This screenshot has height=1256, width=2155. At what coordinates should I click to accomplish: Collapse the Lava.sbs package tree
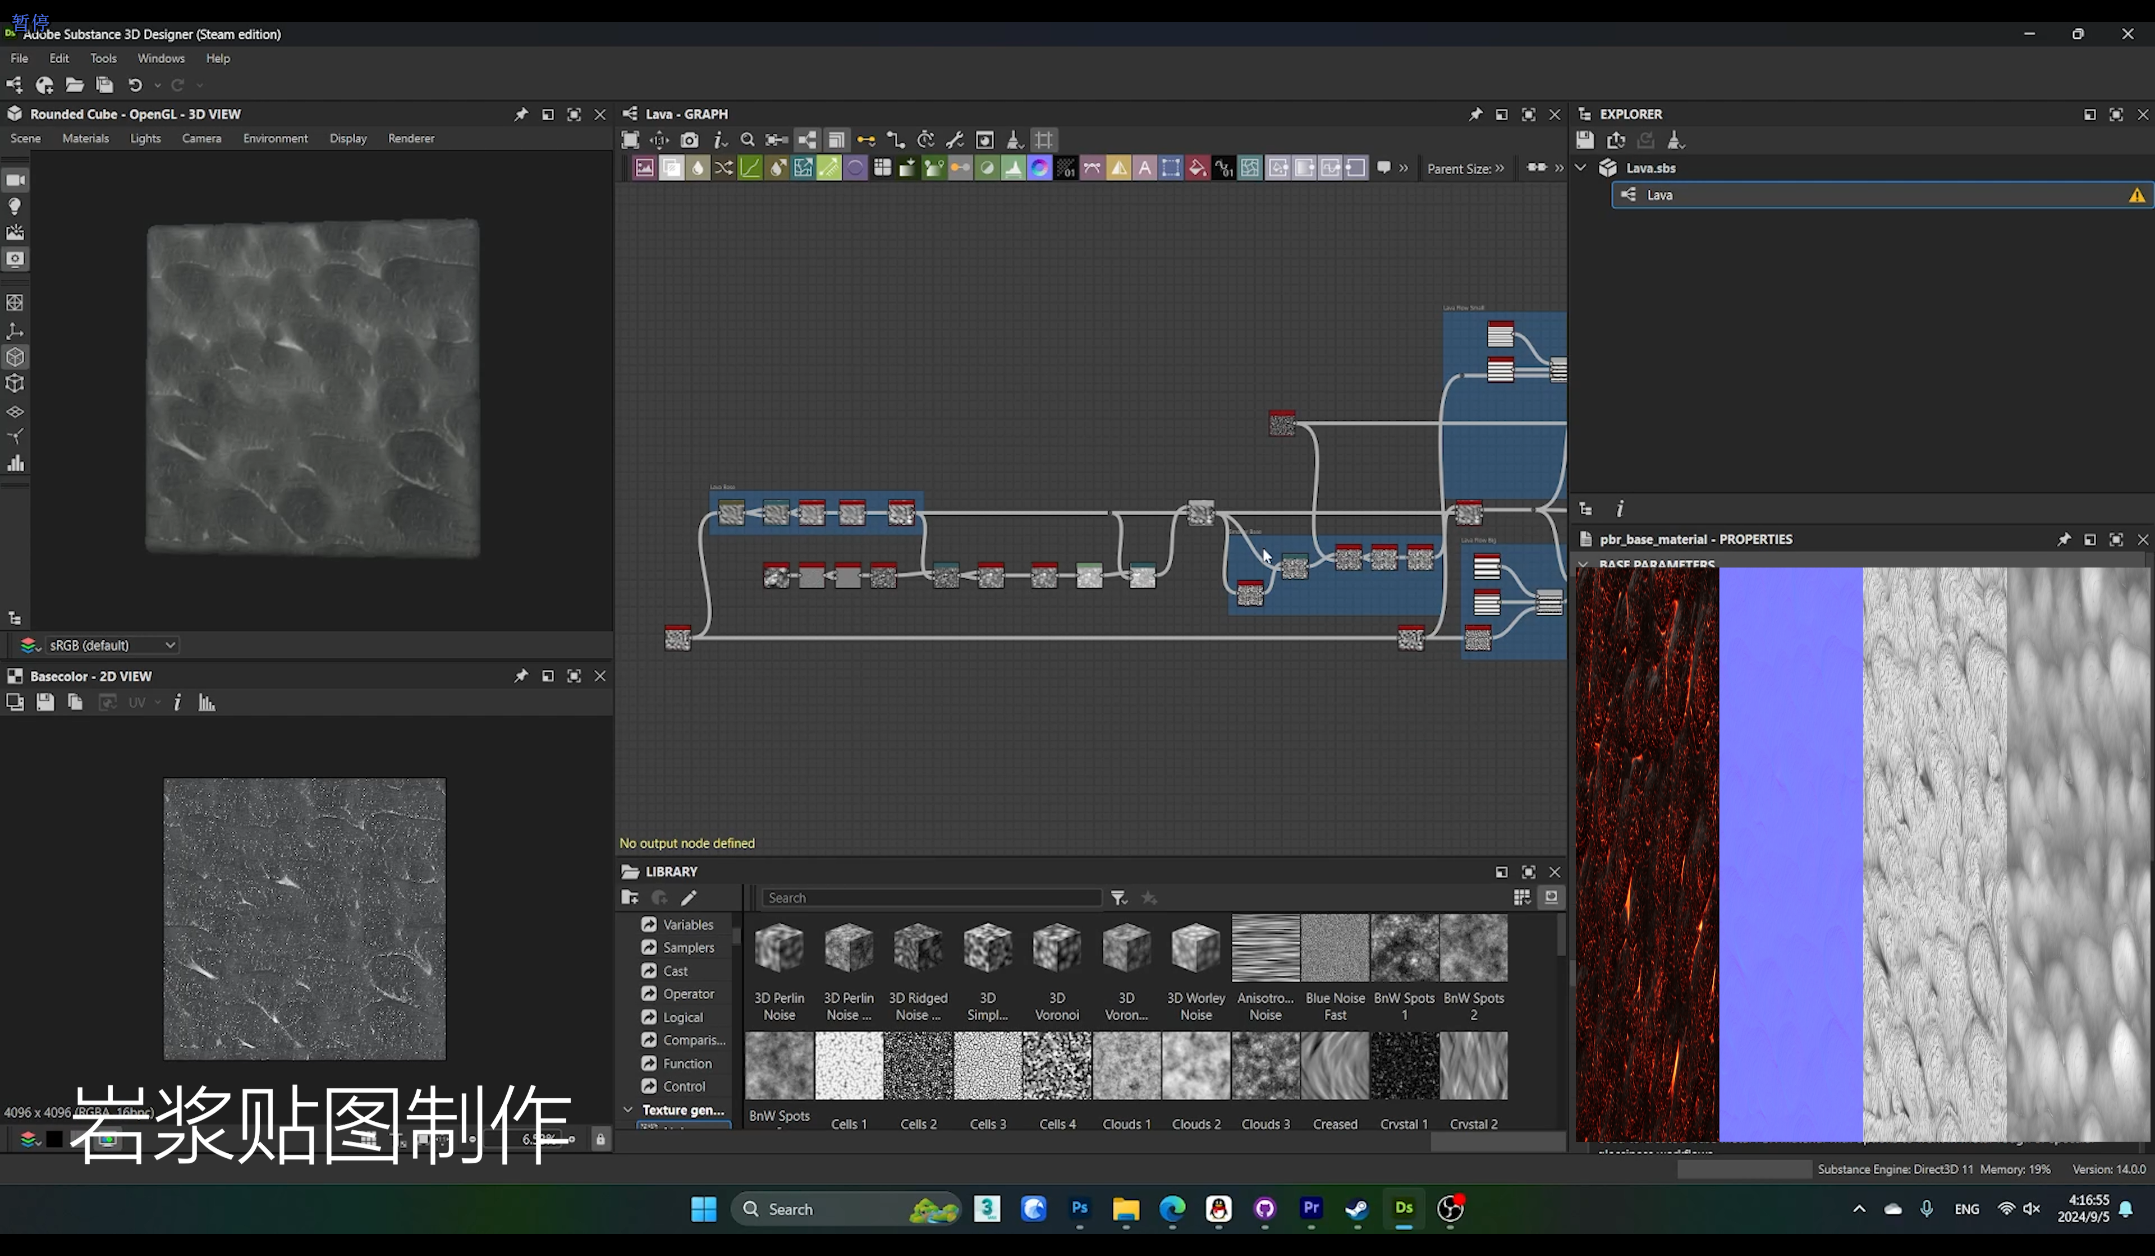tap(1581, 168)
